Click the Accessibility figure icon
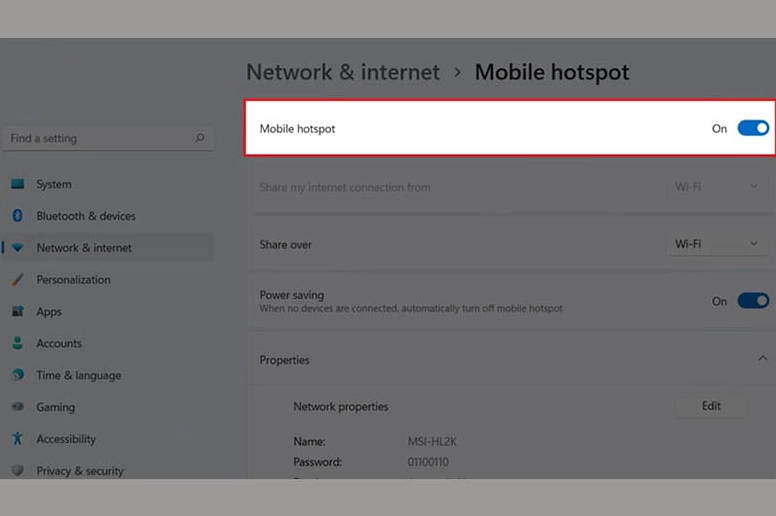This screenshot has width=776, height=516. click(x=17, y=439)
